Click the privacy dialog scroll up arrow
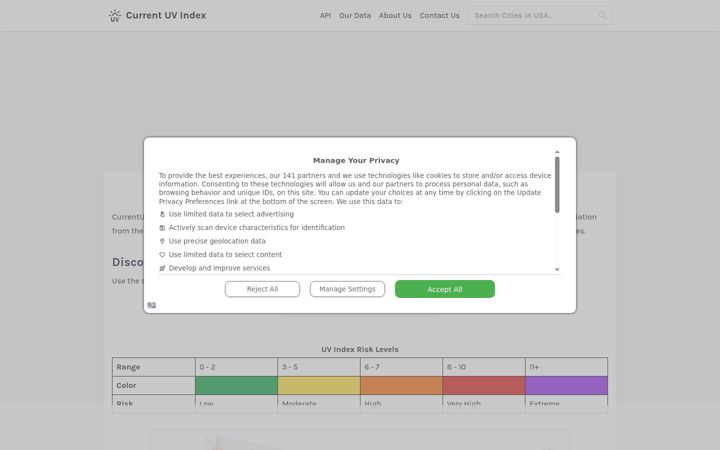The width and height of the screenshot is (720, 450). pos(557,152)
